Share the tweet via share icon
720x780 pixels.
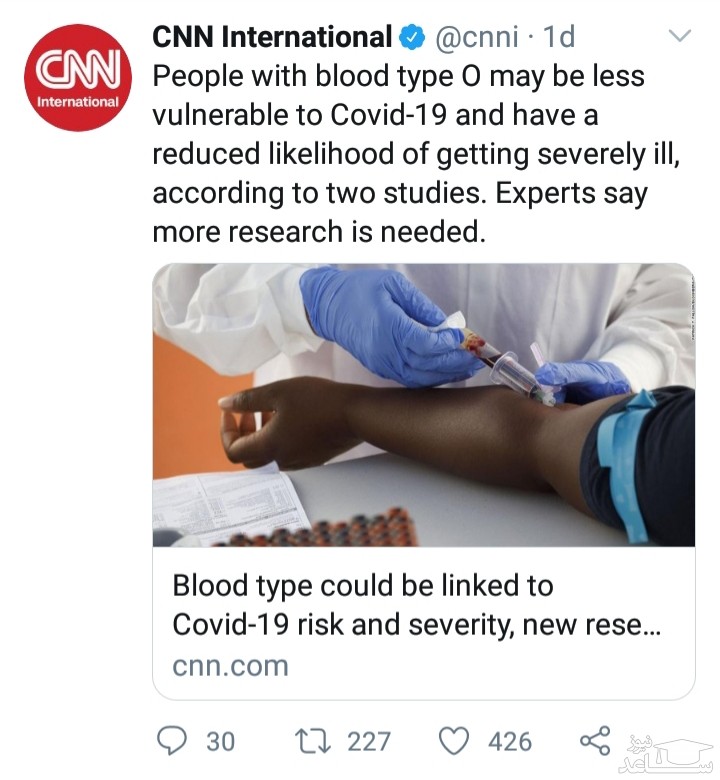(x=595, y=741)
